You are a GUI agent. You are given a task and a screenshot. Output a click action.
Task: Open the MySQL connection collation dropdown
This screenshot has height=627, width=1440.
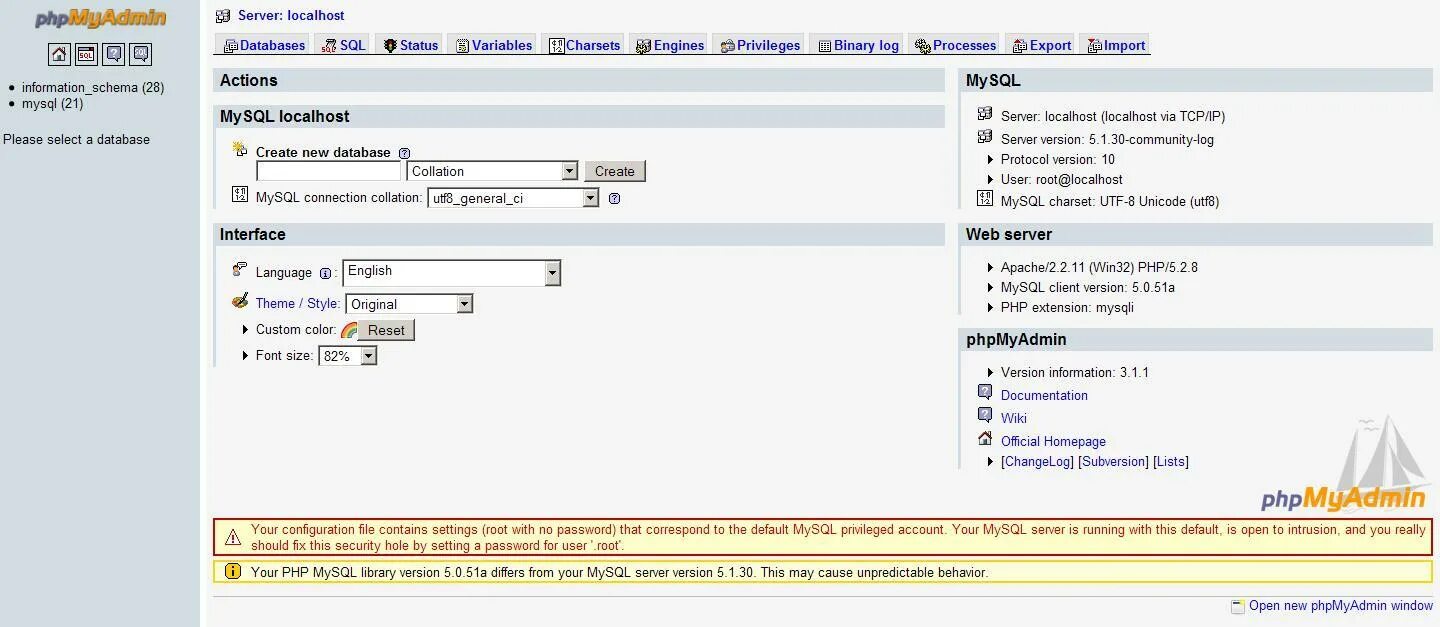[513, 198]
